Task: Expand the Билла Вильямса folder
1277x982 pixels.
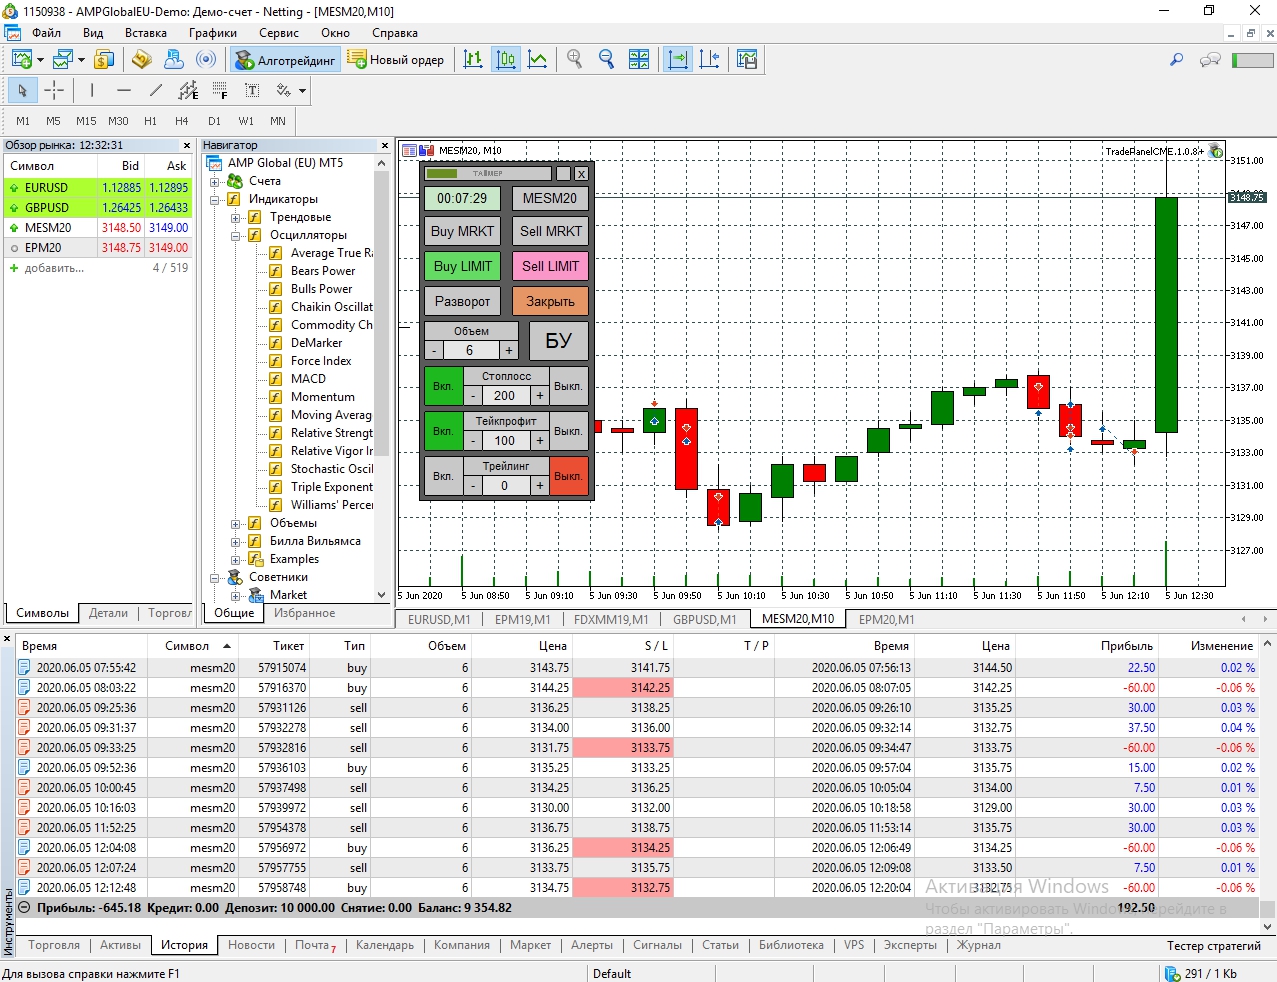Action: point(236,541)
